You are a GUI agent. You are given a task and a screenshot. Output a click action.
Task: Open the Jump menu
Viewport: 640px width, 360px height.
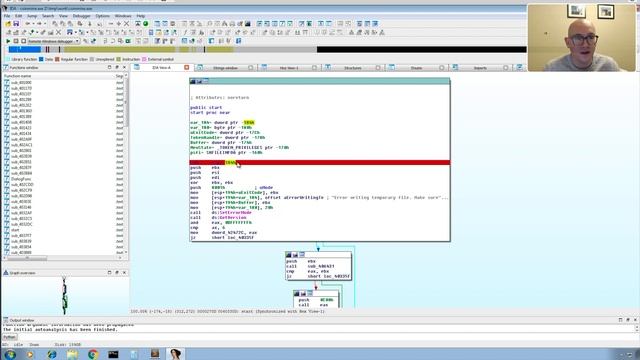coord(32,16)
